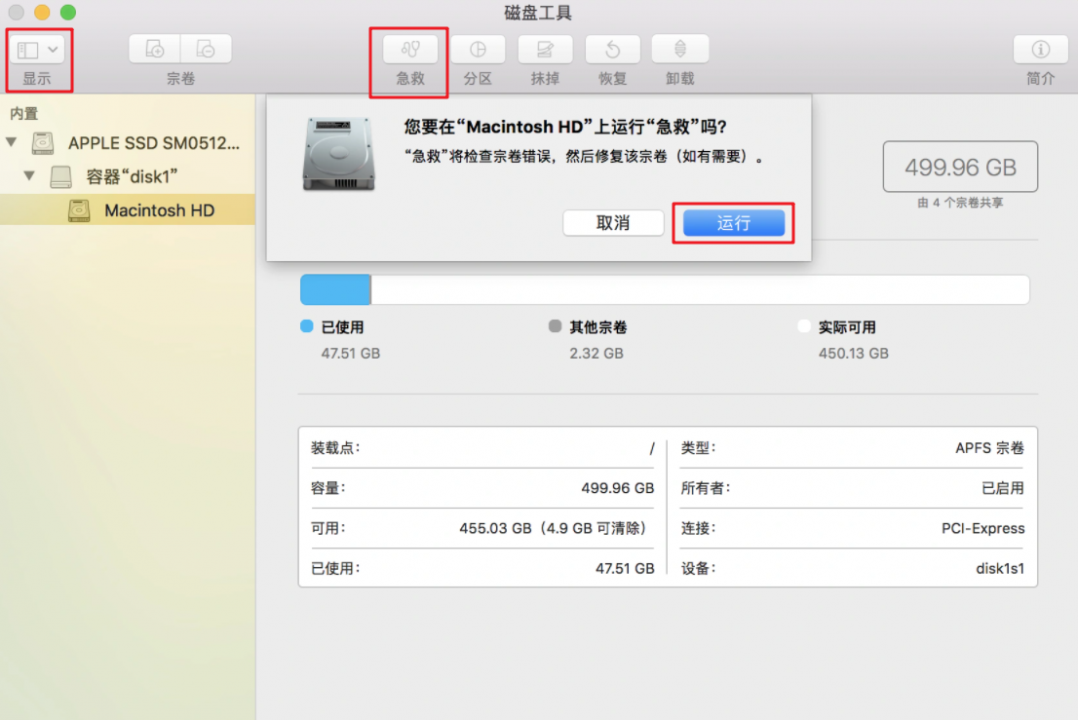Select the Macintosh HD volume
This screenshot has height=720, width=1078.
(x=127, y=210)
